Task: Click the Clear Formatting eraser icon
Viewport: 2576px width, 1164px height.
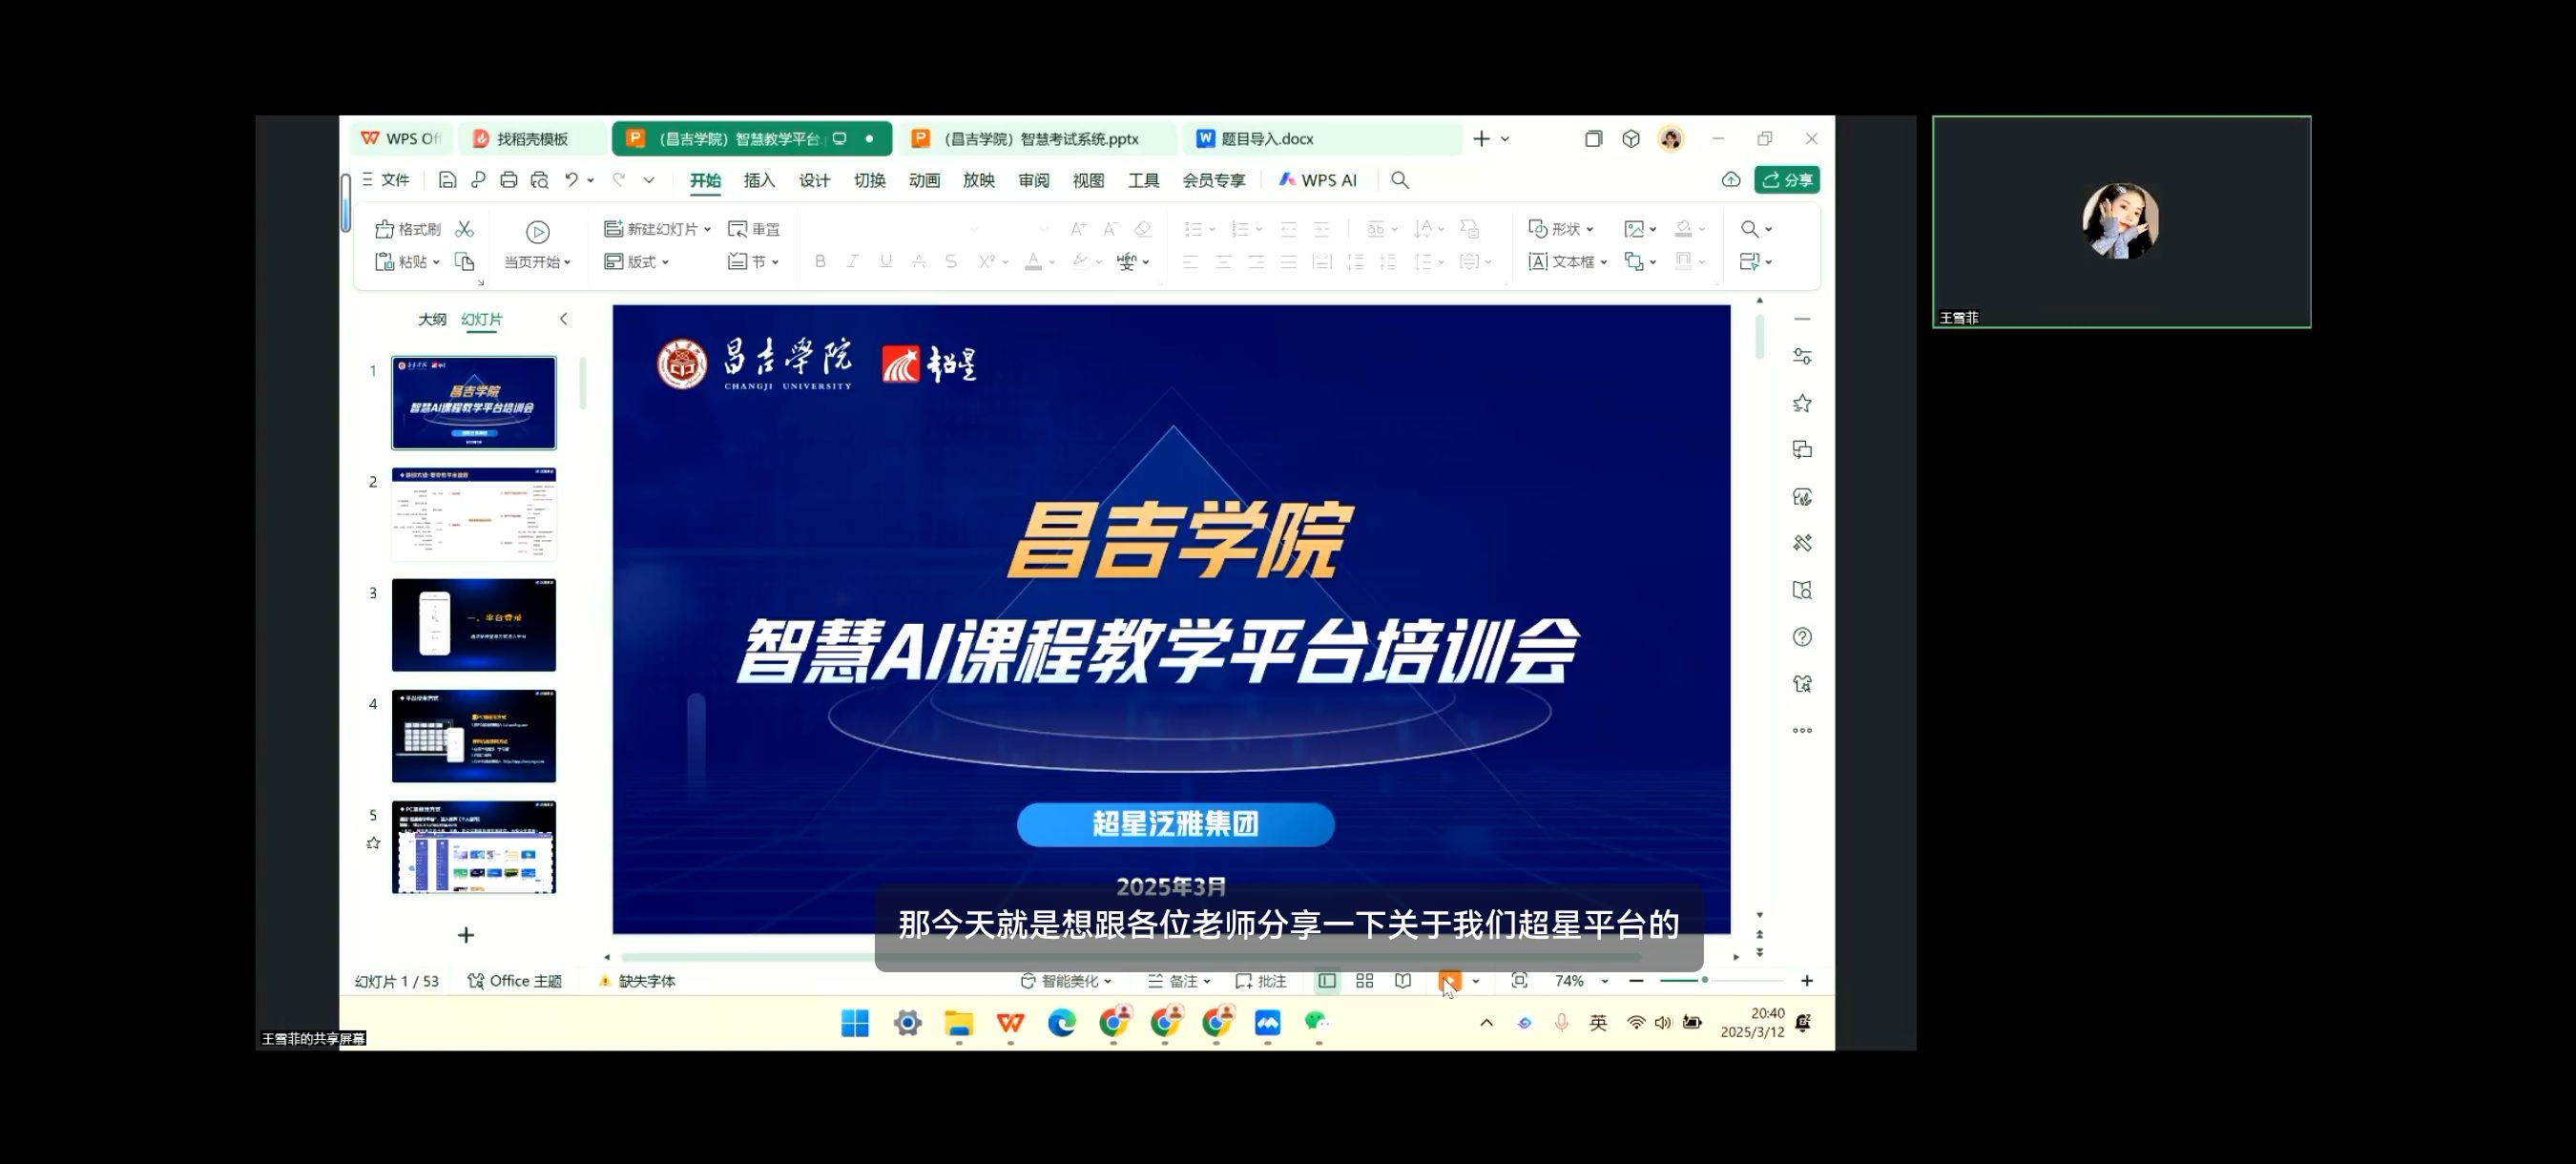Action: pos(1143,229)
